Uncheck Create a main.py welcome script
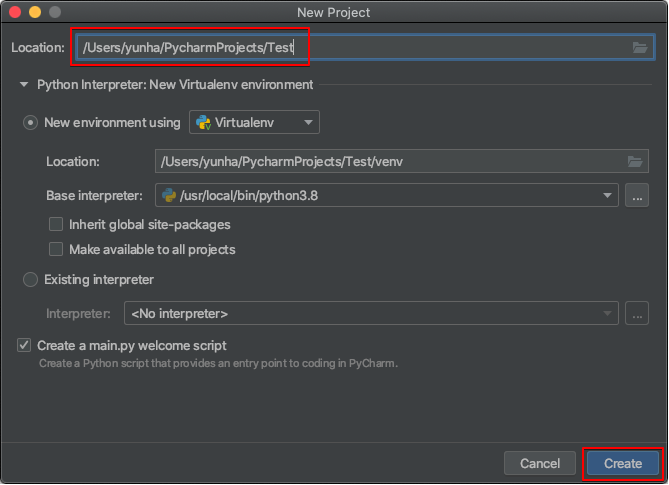 pyautogui.click(x=24, y=345)
